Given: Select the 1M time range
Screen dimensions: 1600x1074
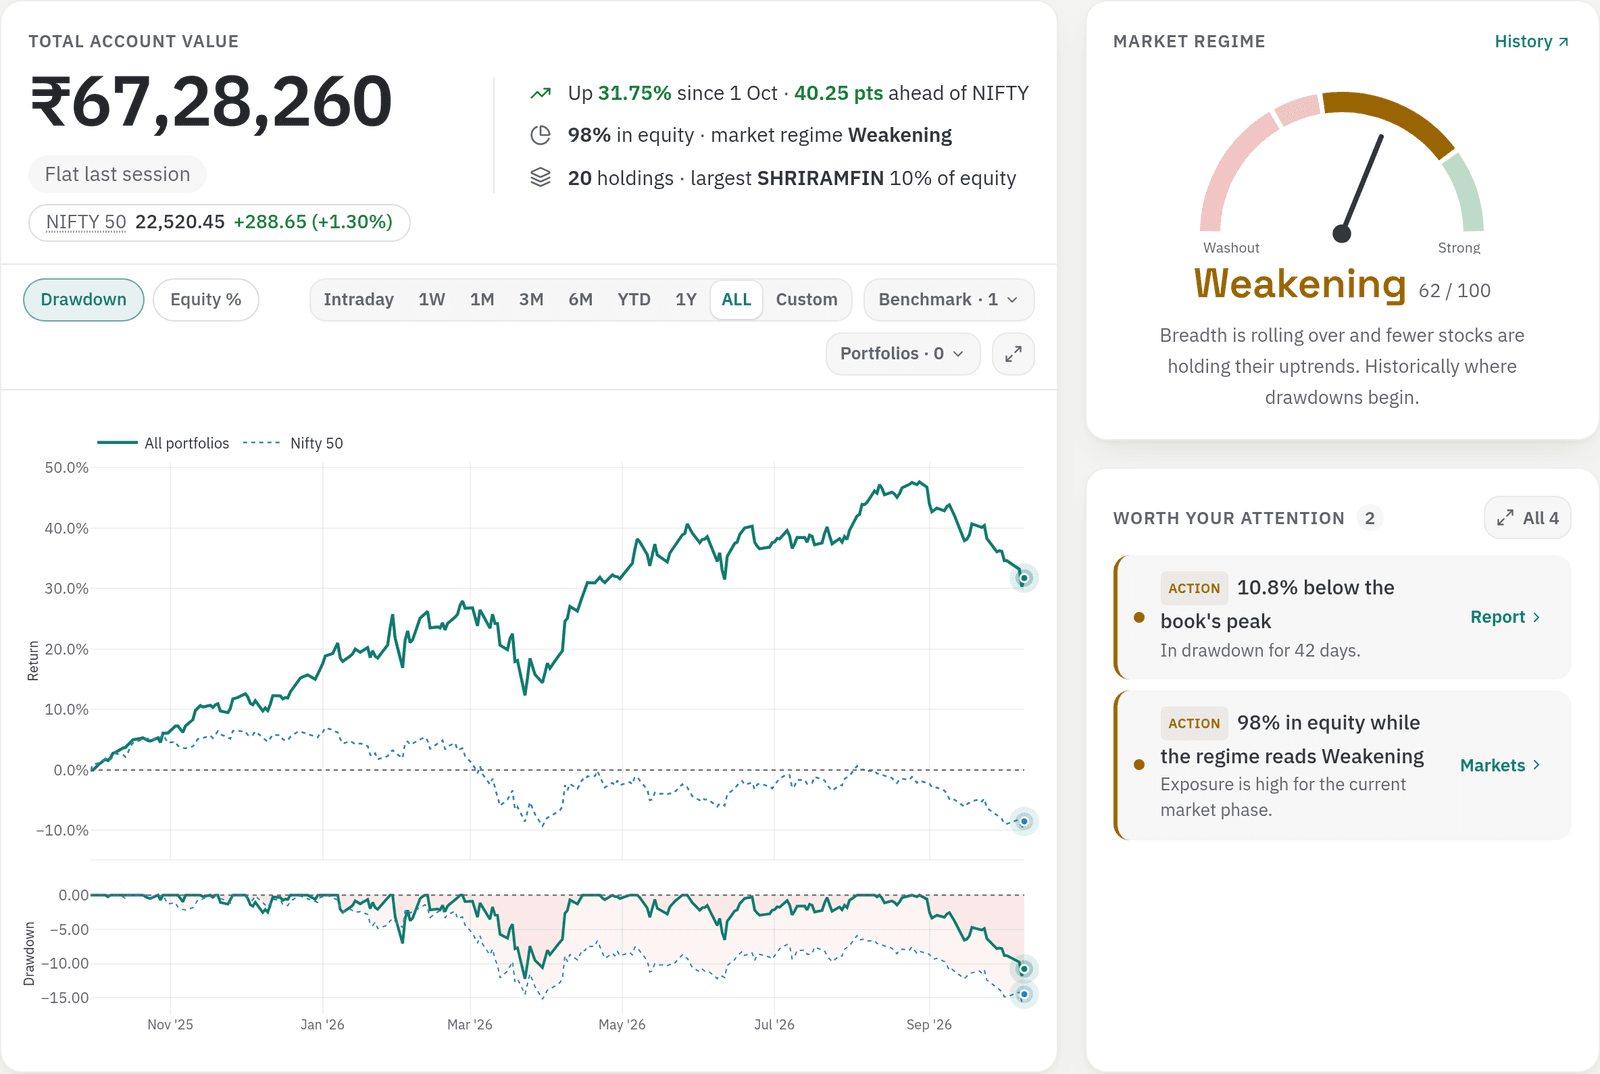Looking at the screenshot, I should click(482, 300).
